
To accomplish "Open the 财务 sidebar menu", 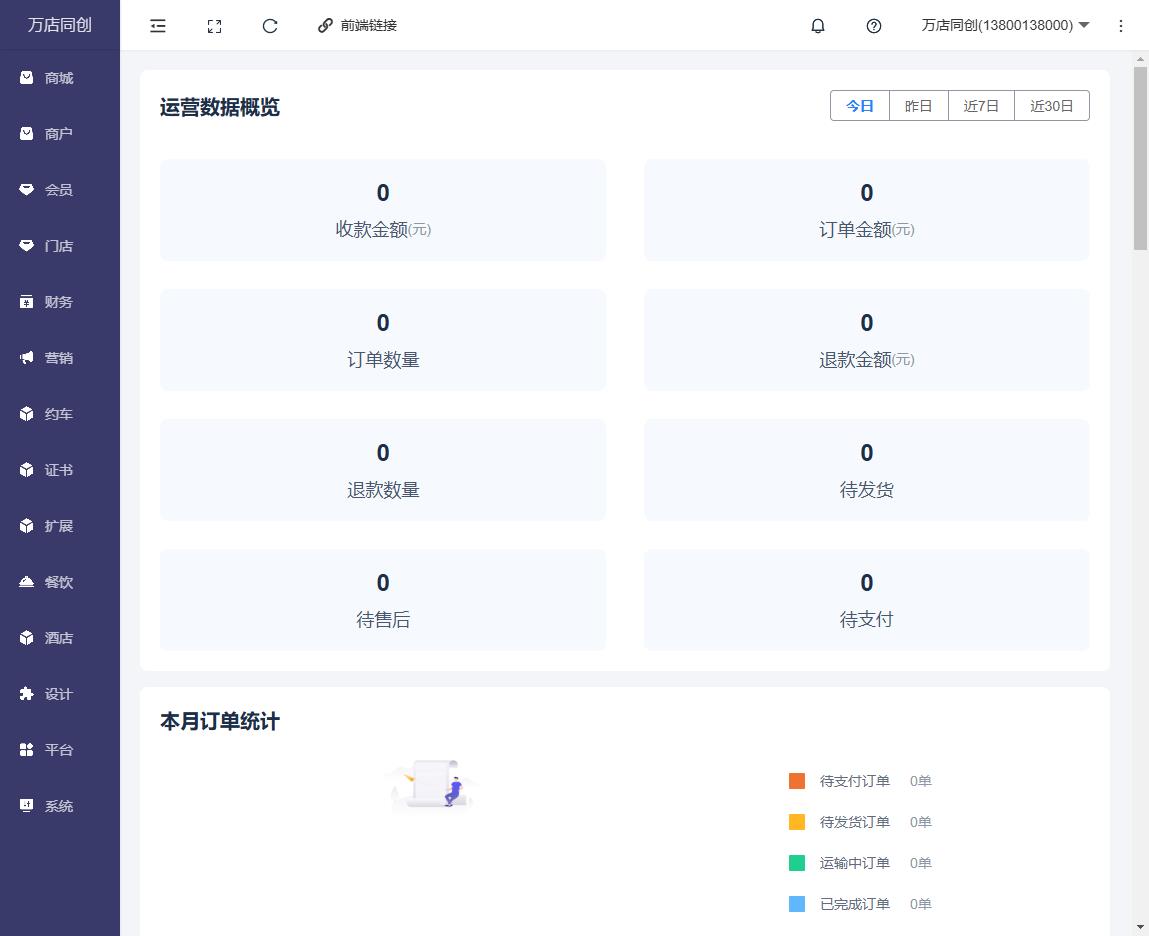I will 59,302.
